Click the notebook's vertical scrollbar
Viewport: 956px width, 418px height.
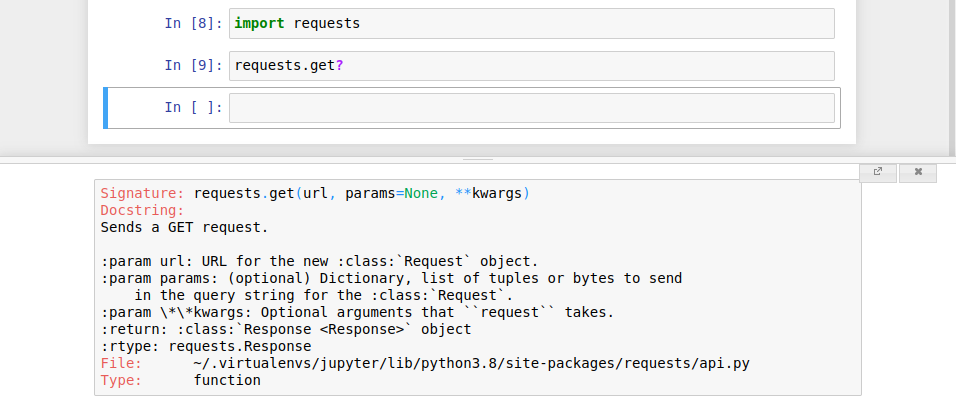click(953, 78)
